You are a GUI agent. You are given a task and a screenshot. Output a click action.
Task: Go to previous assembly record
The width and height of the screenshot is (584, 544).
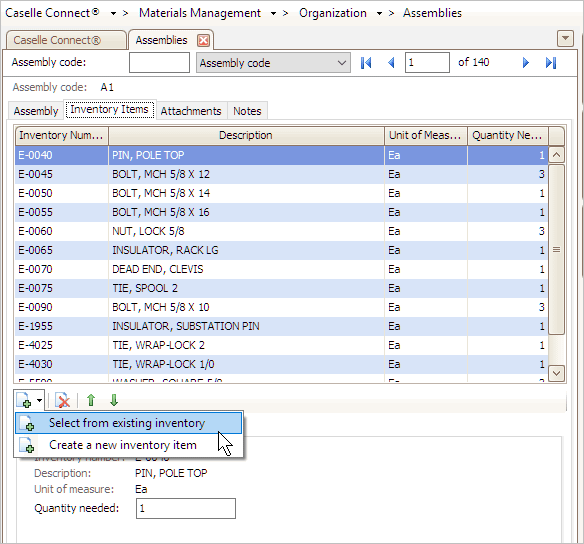391,63
